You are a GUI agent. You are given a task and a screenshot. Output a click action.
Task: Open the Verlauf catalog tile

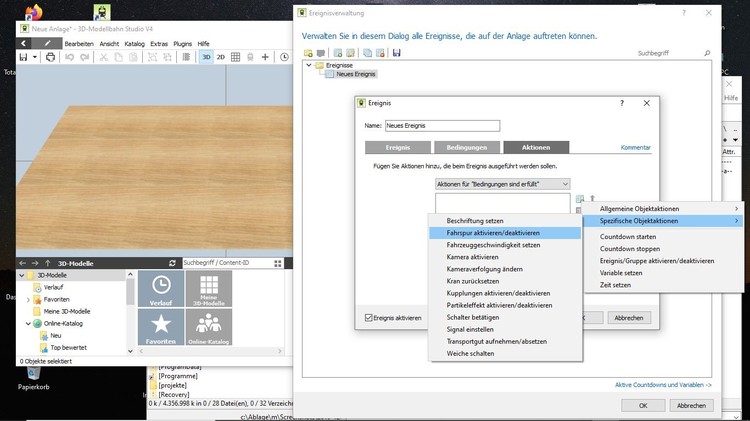[x=161, y=288]
